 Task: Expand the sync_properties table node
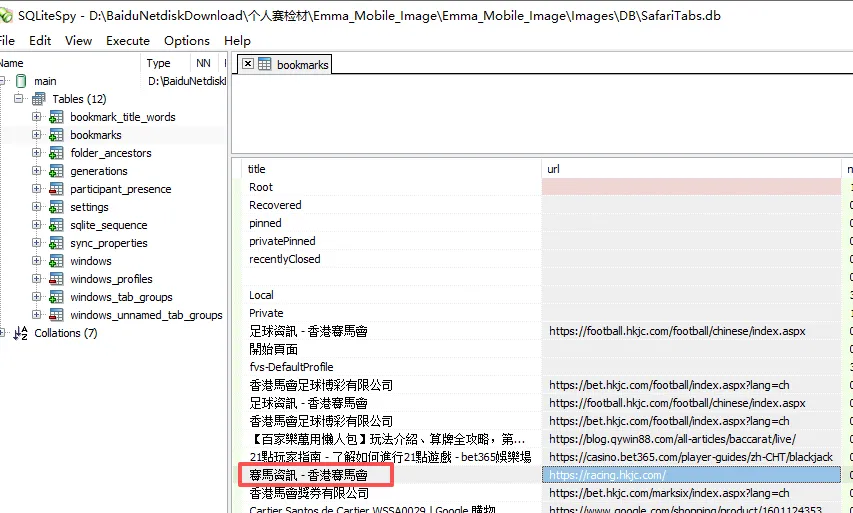pyautogui.click(x=36, y=242)
